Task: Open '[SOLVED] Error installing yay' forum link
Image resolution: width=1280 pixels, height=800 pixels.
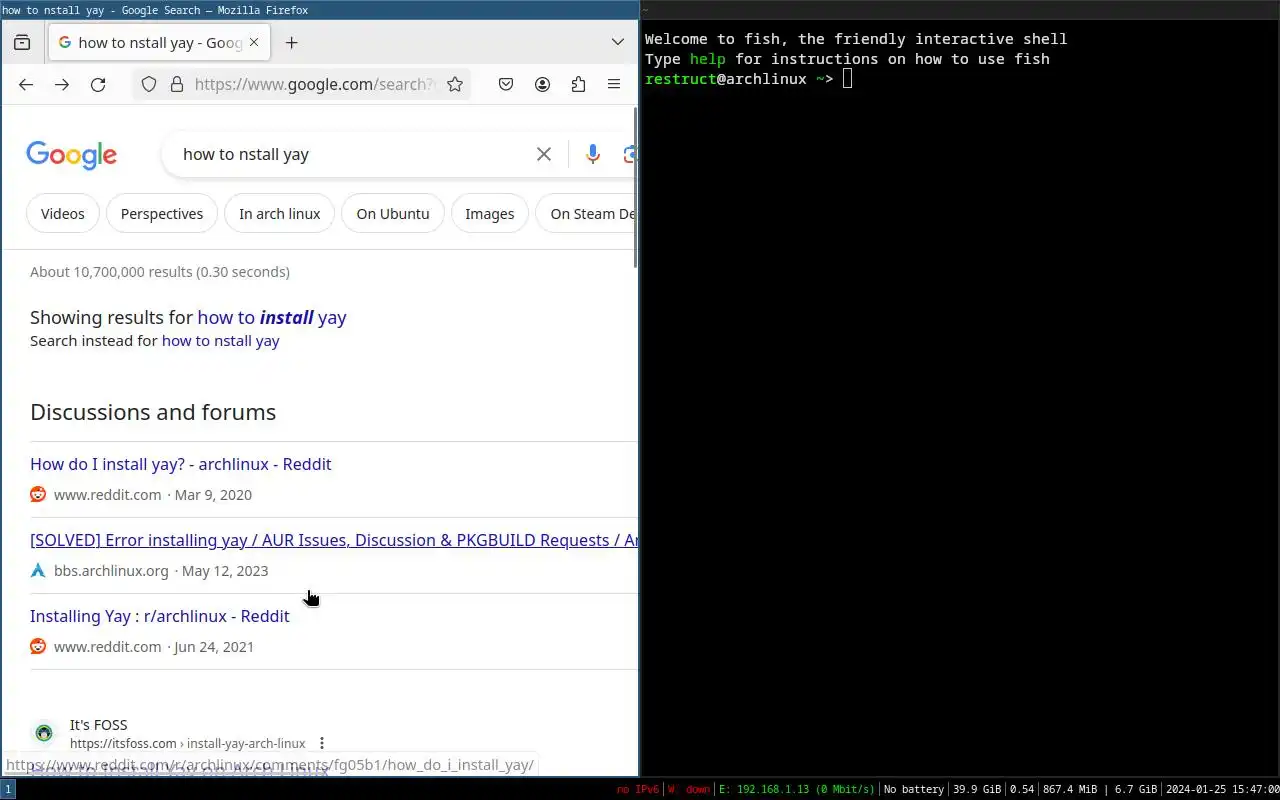Action: point(334,540)
